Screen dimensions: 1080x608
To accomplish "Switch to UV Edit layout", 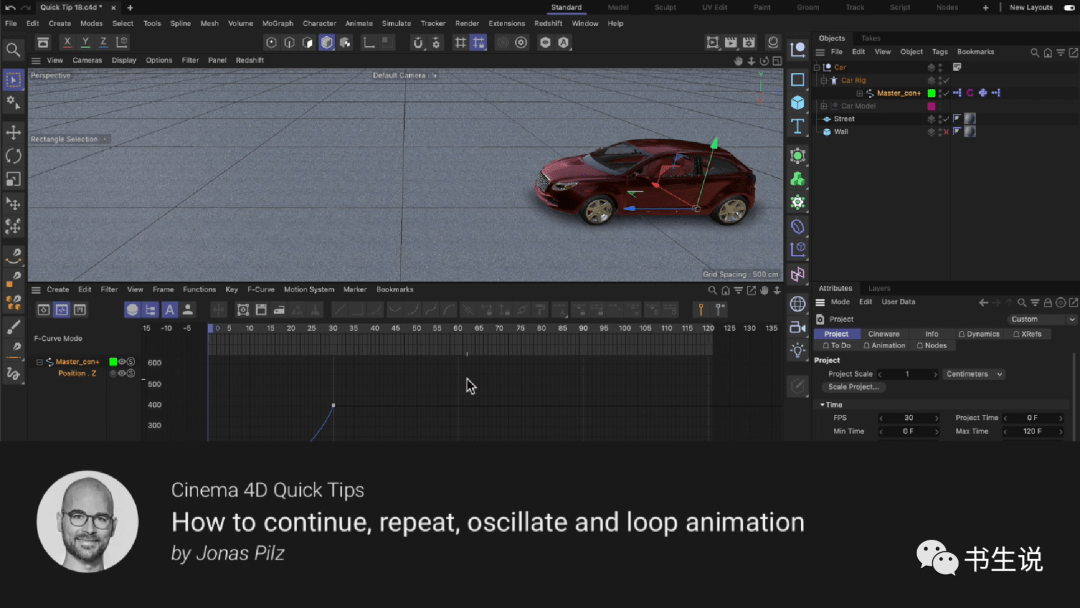I will point(714,8).
